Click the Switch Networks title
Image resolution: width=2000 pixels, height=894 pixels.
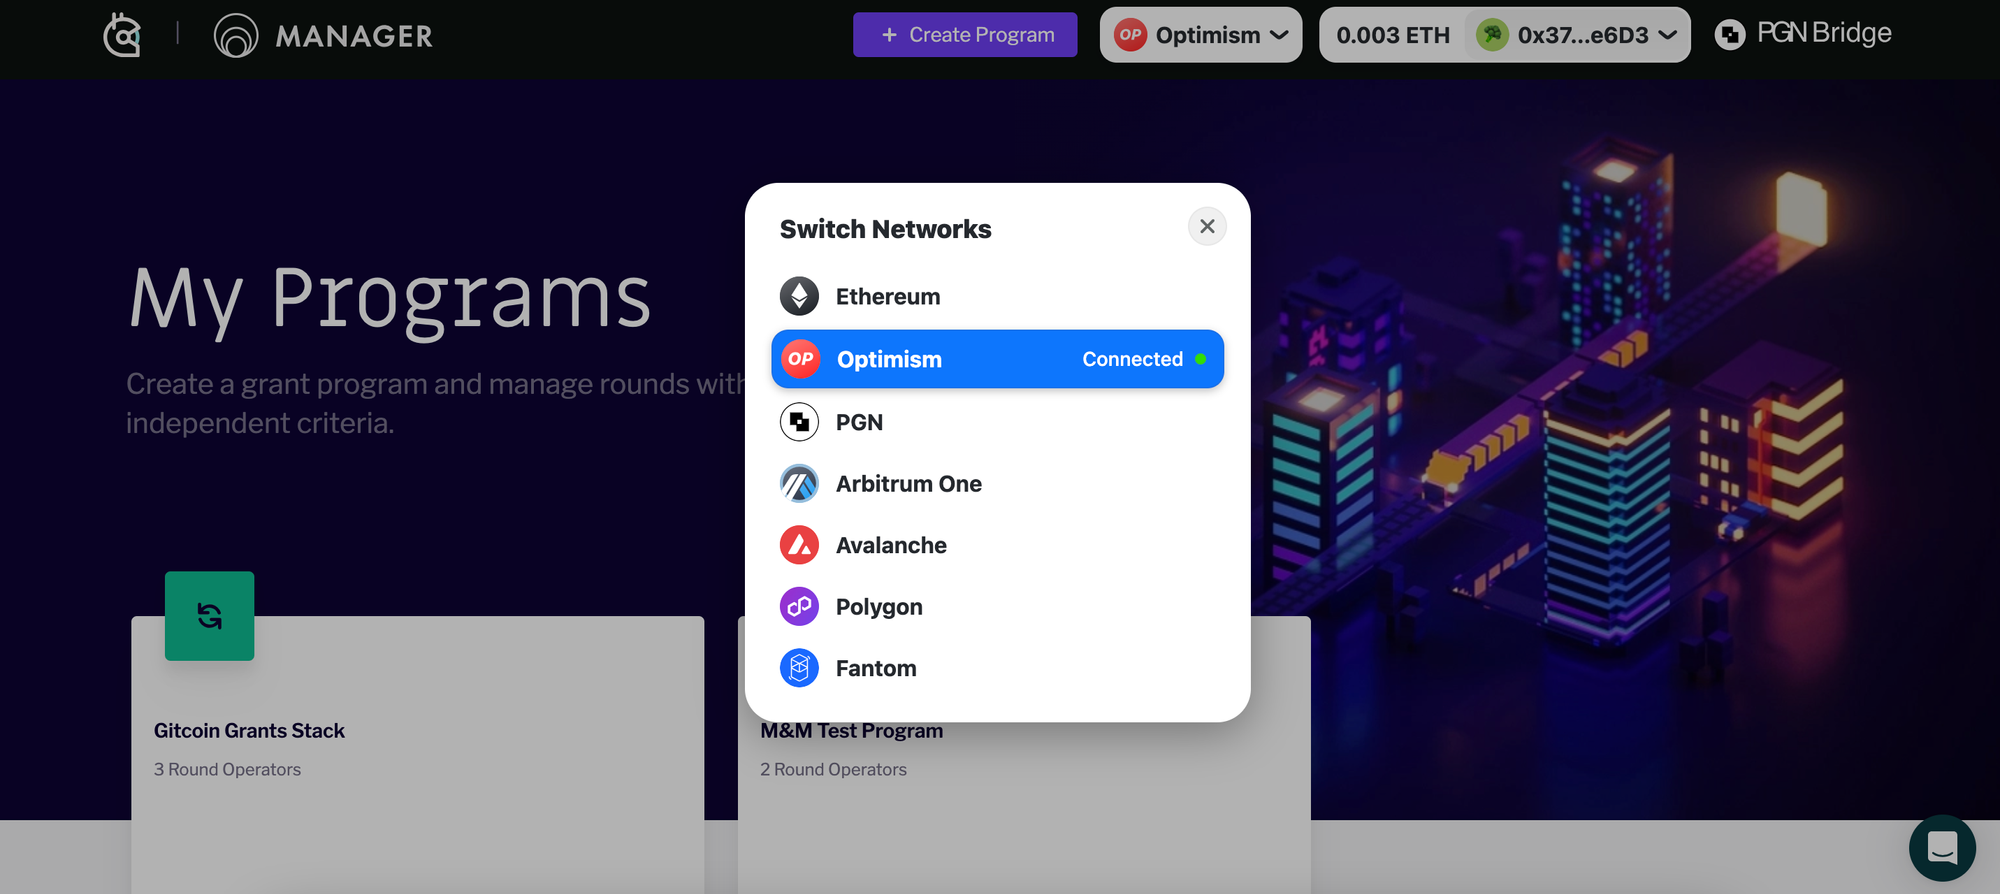[x=885, y=229]
